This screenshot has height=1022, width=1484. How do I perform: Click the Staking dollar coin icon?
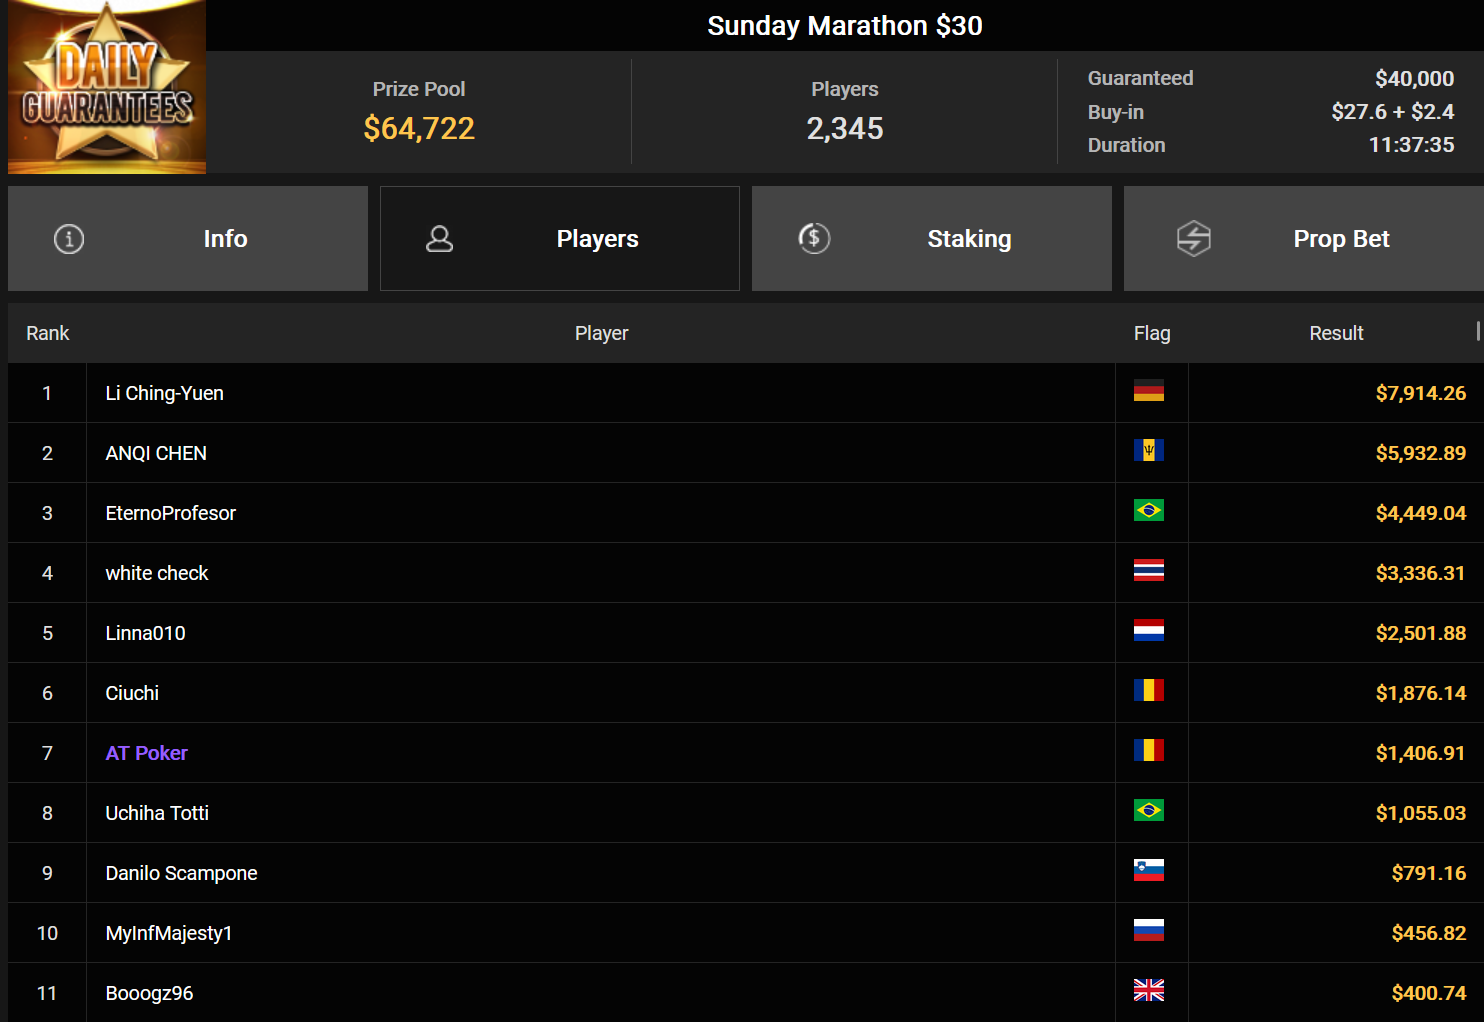pos(814,238)
